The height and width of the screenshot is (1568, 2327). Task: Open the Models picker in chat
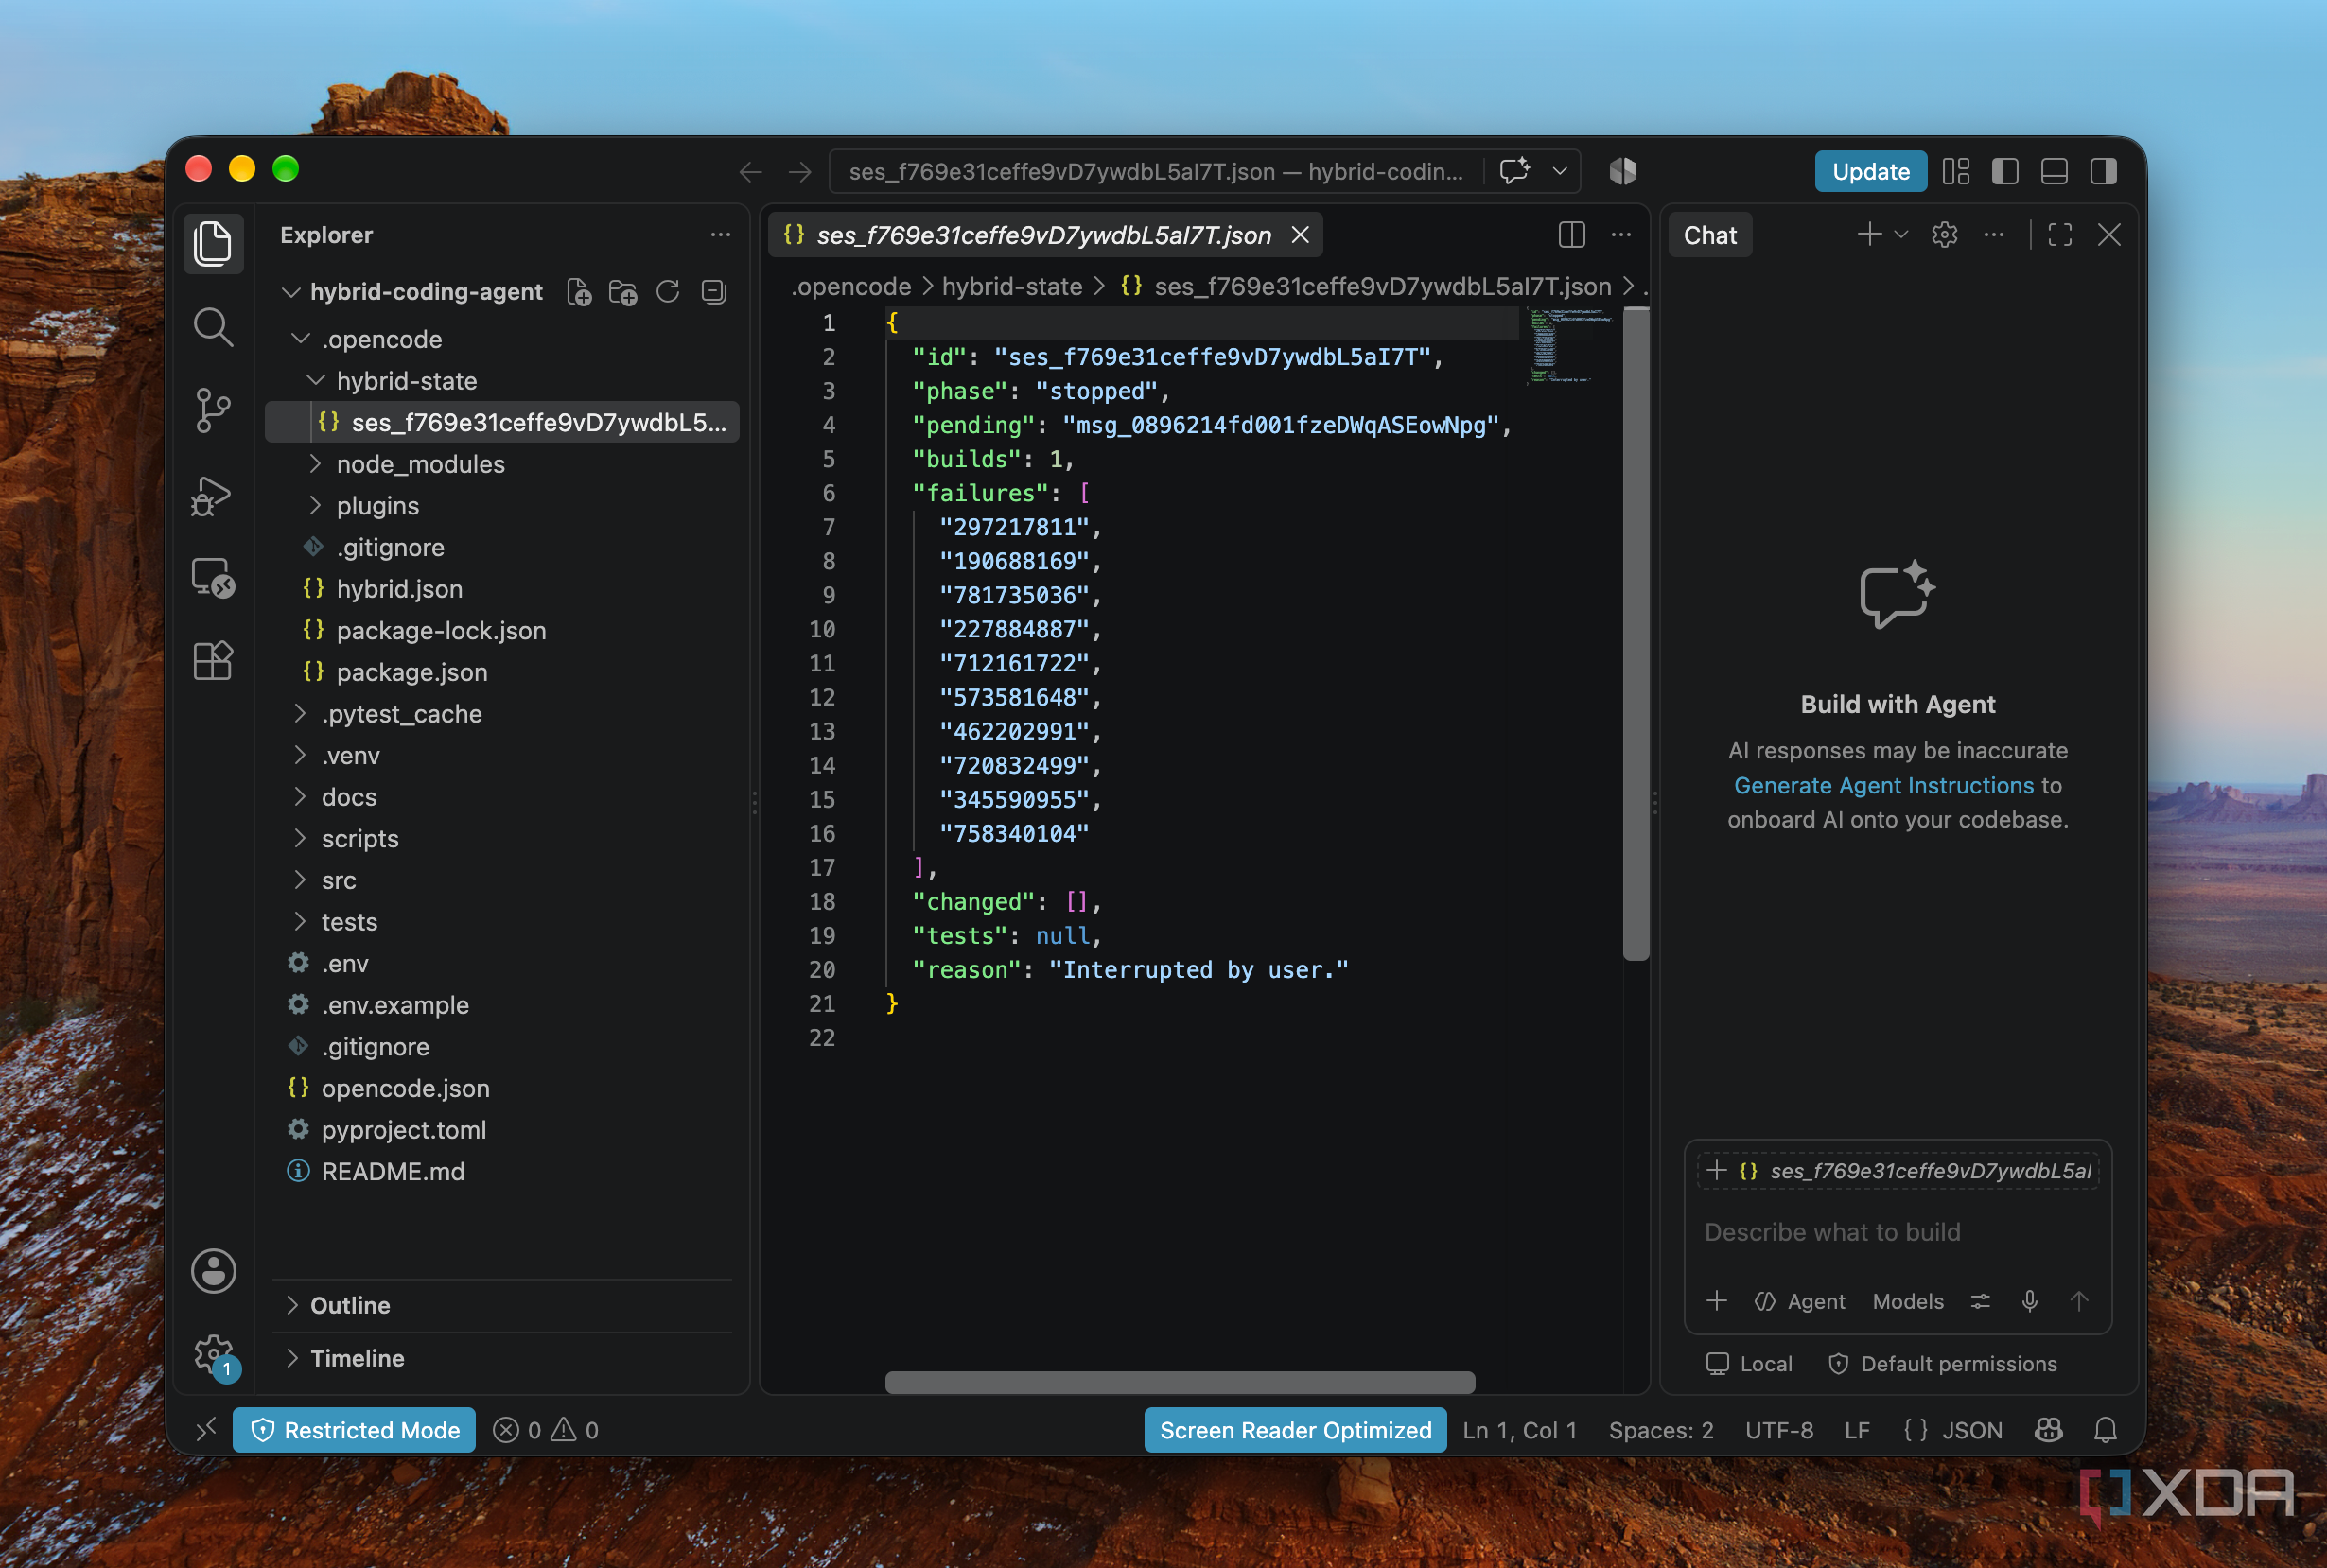[x=1908, y=1301]
